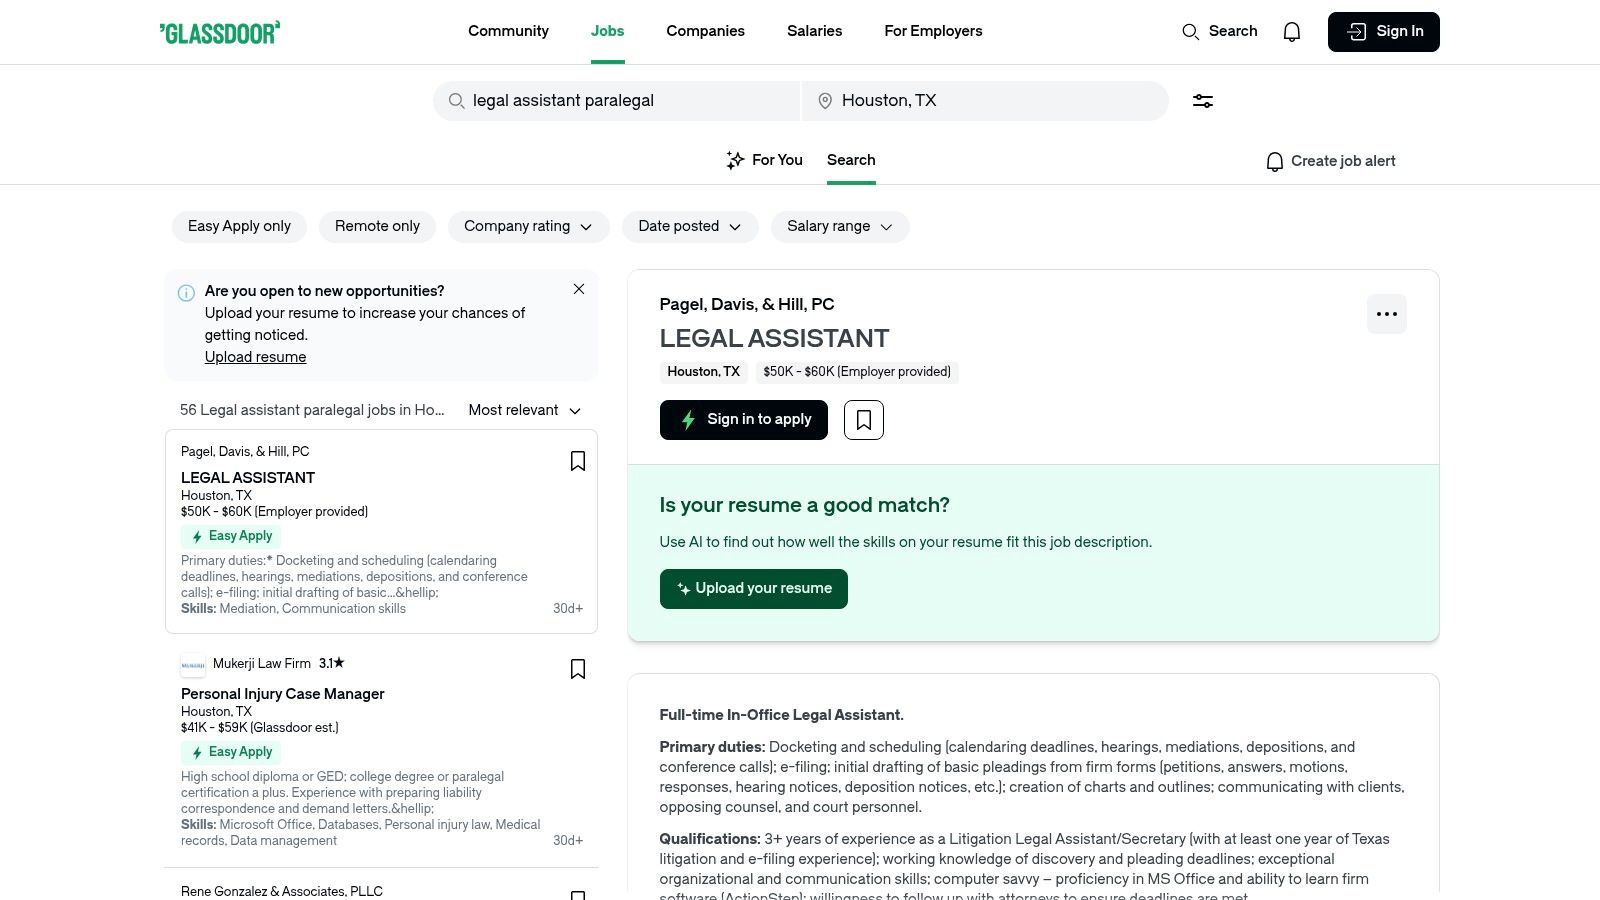
Task: Open the three-dot menu on the job detail card
Action: tap(1387, 314)
